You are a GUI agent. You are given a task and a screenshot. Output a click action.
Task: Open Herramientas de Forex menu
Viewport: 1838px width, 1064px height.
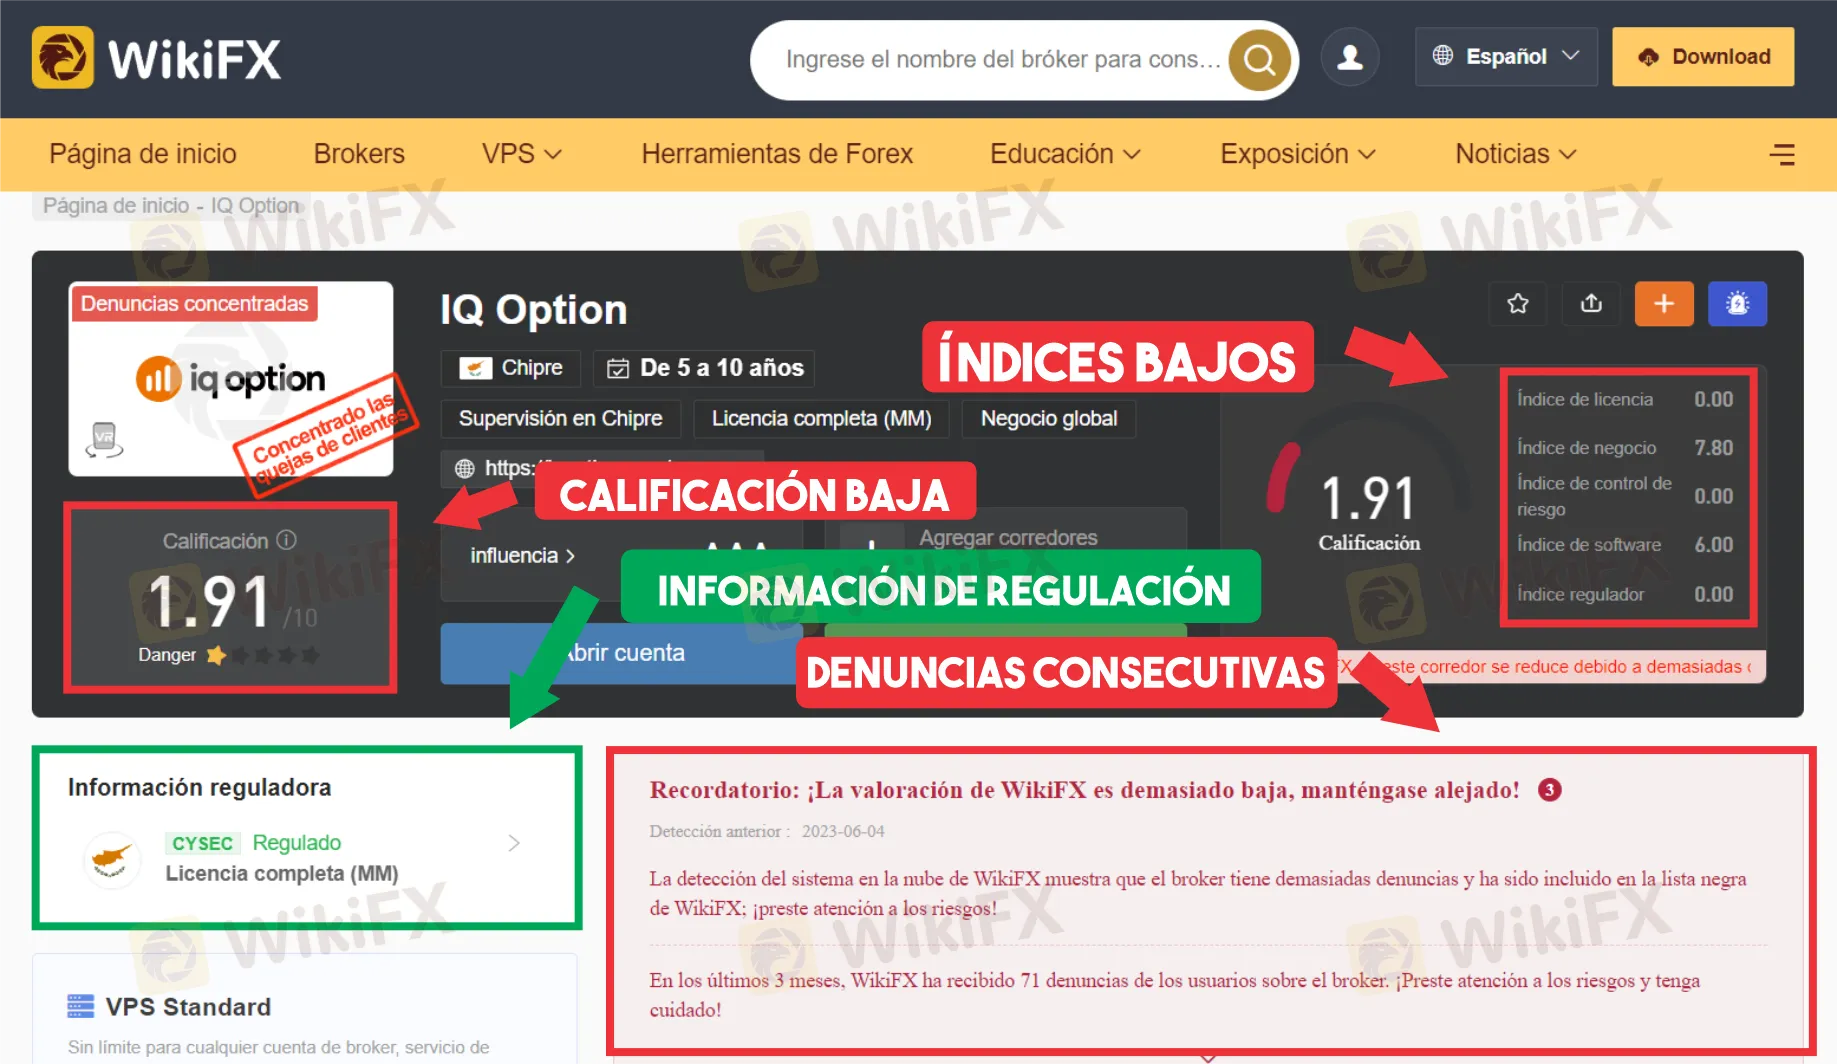[x=777, y=154]
